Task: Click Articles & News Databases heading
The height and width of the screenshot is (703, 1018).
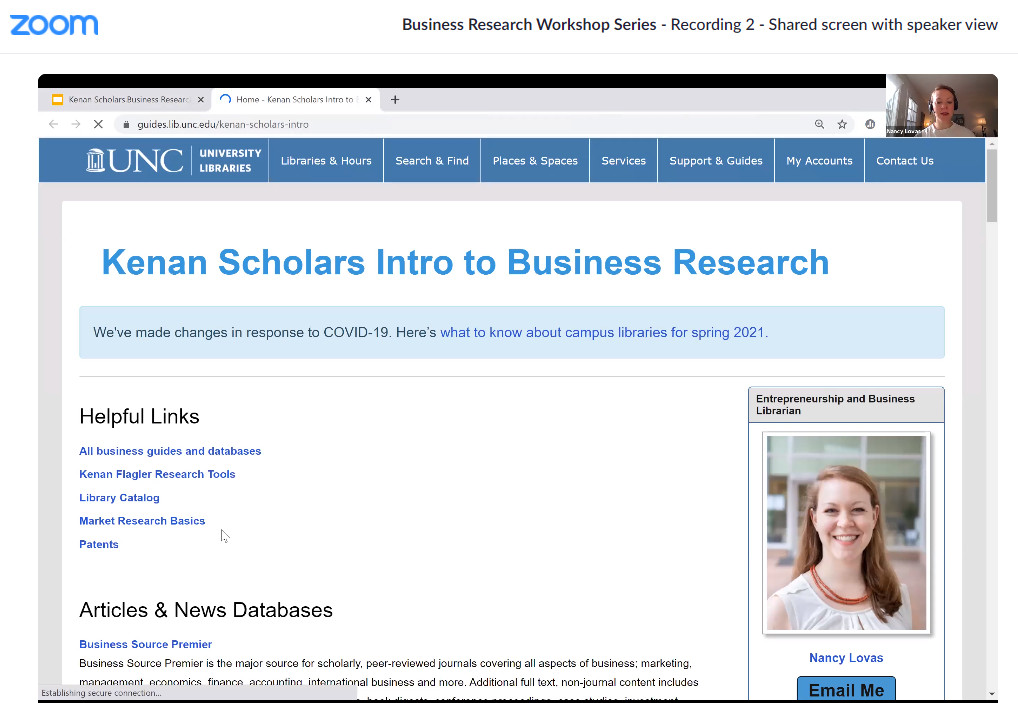Action: pyautogui.click(x=206, y=610)
